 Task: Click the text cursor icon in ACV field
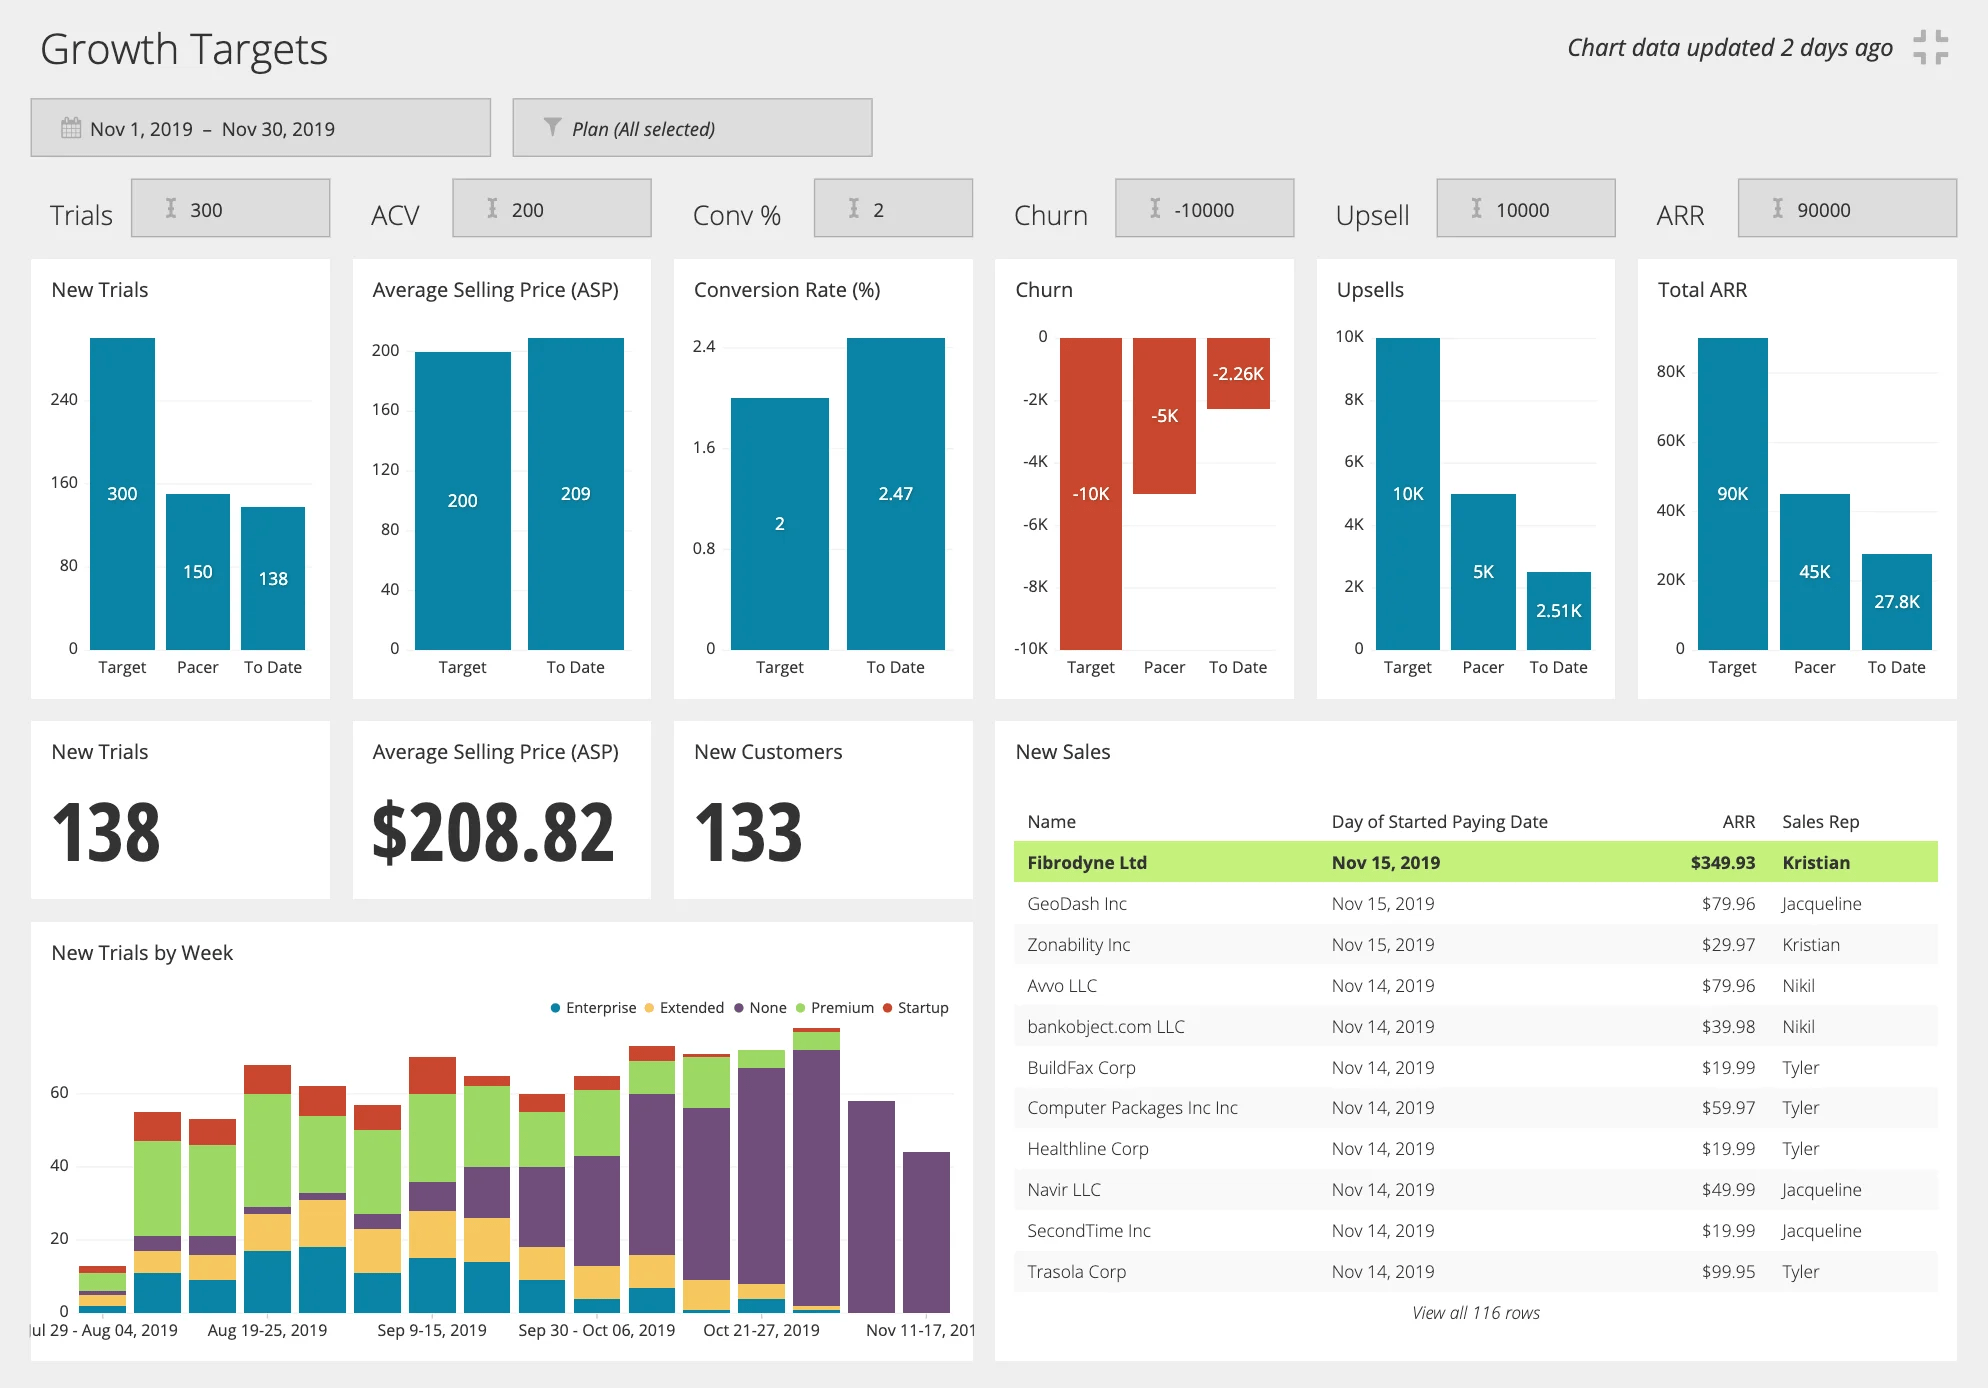click(x=492, y=209)
